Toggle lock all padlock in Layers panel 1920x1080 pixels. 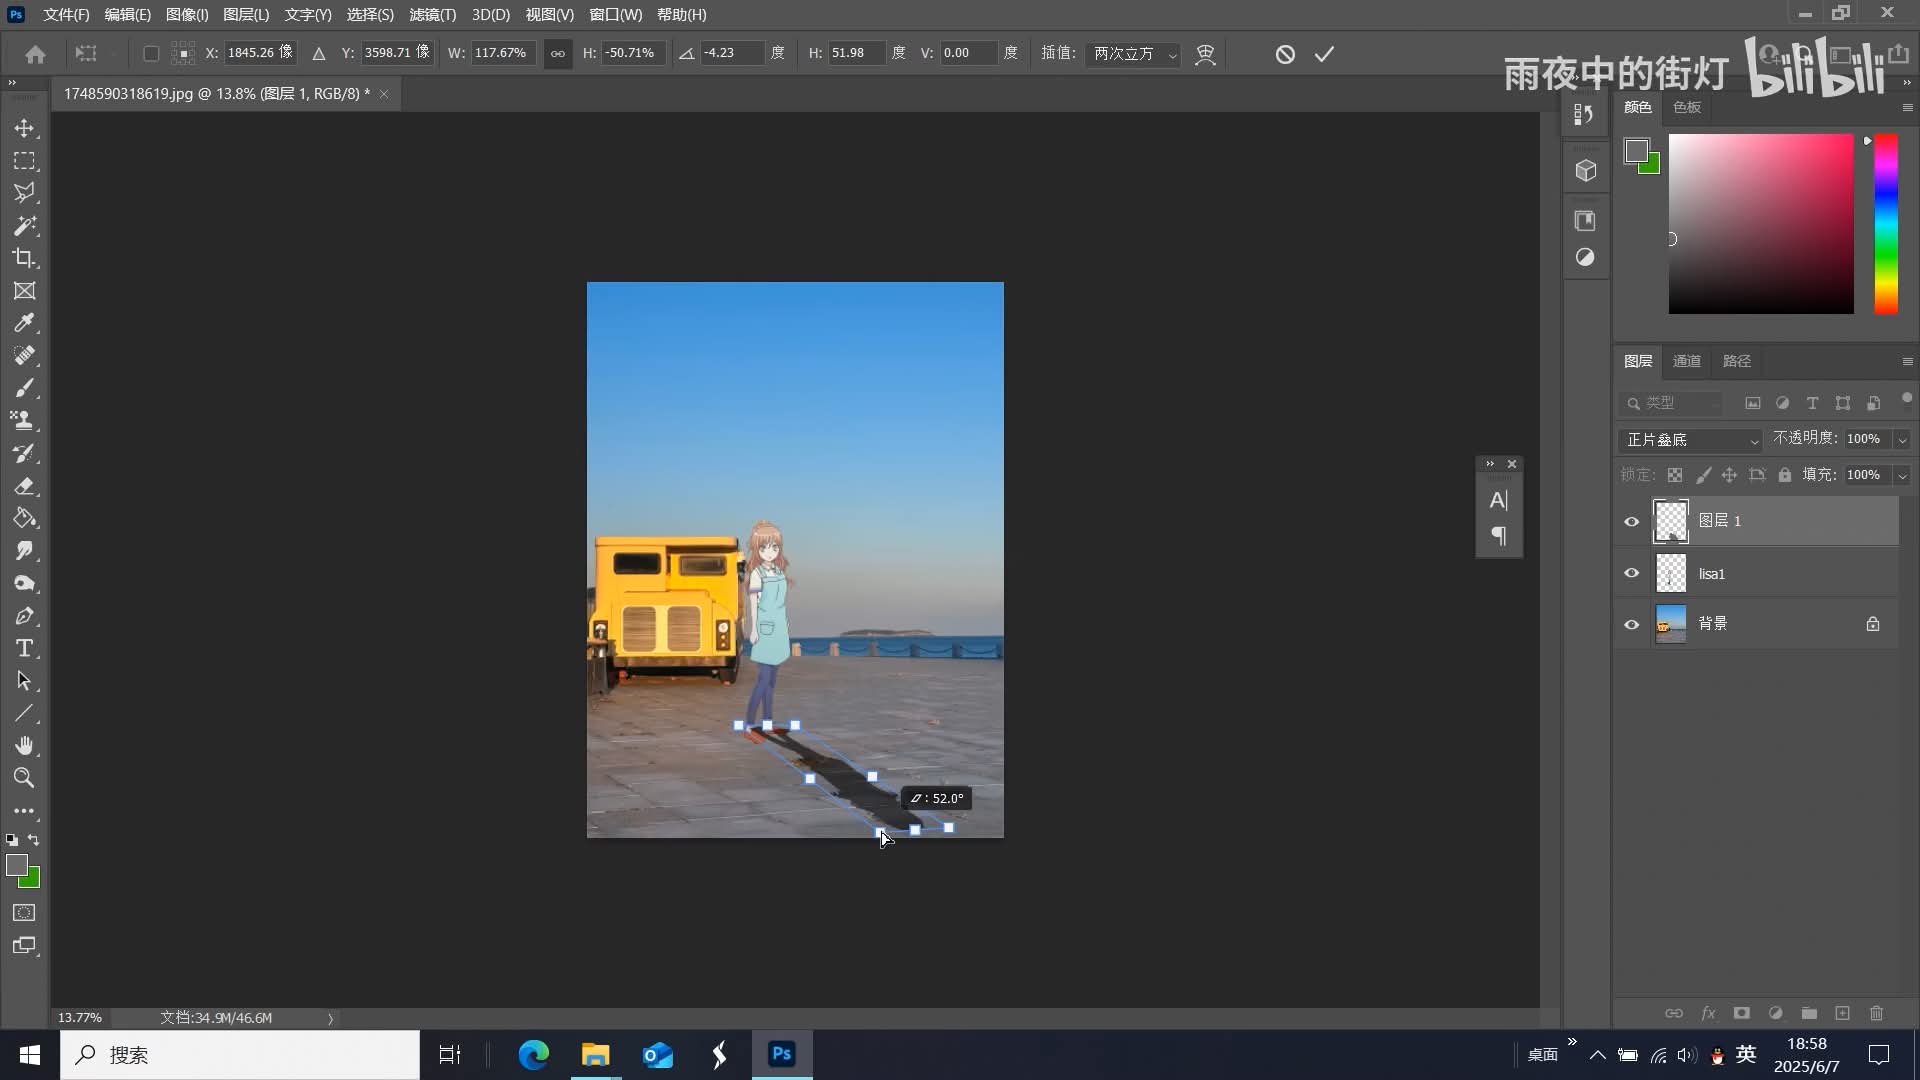pyautogui.click(x=1784, y=475)
